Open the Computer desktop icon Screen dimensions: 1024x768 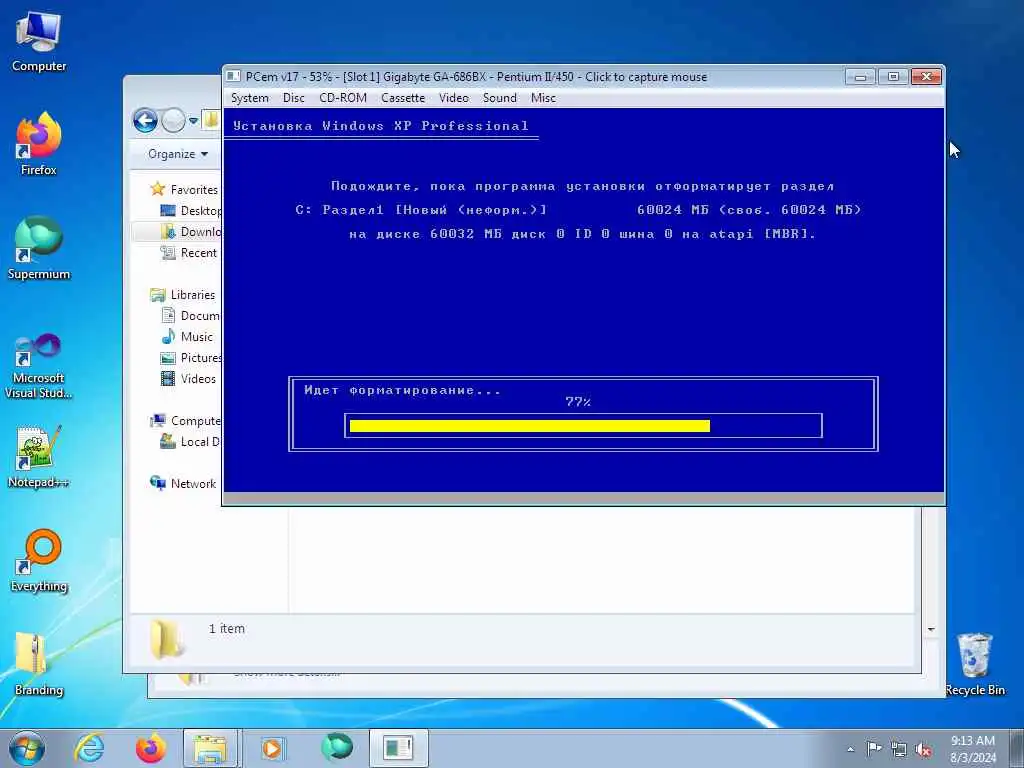point(39,42)
